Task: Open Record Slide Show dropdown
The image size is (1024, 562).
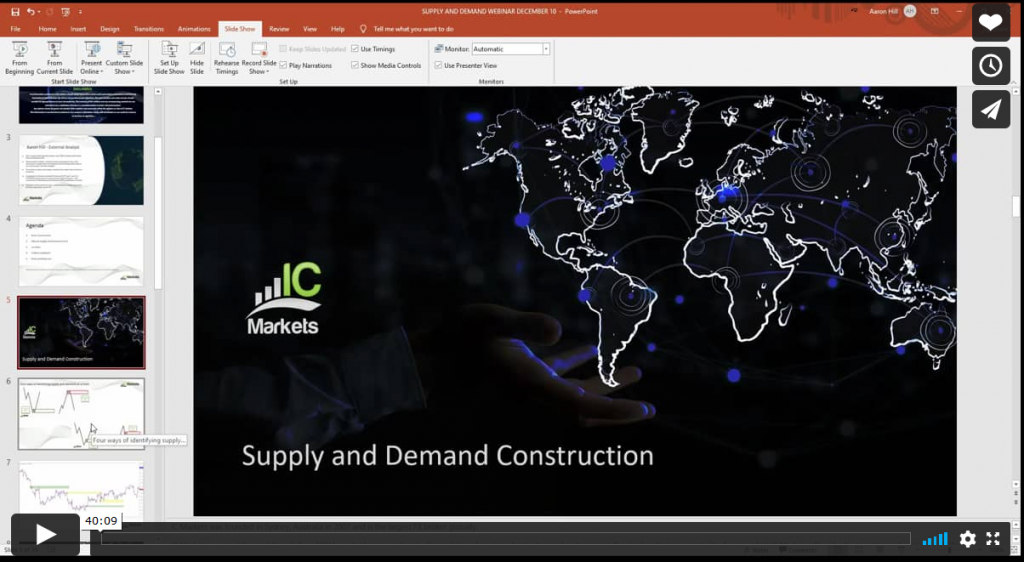Action: pos(259,58)
